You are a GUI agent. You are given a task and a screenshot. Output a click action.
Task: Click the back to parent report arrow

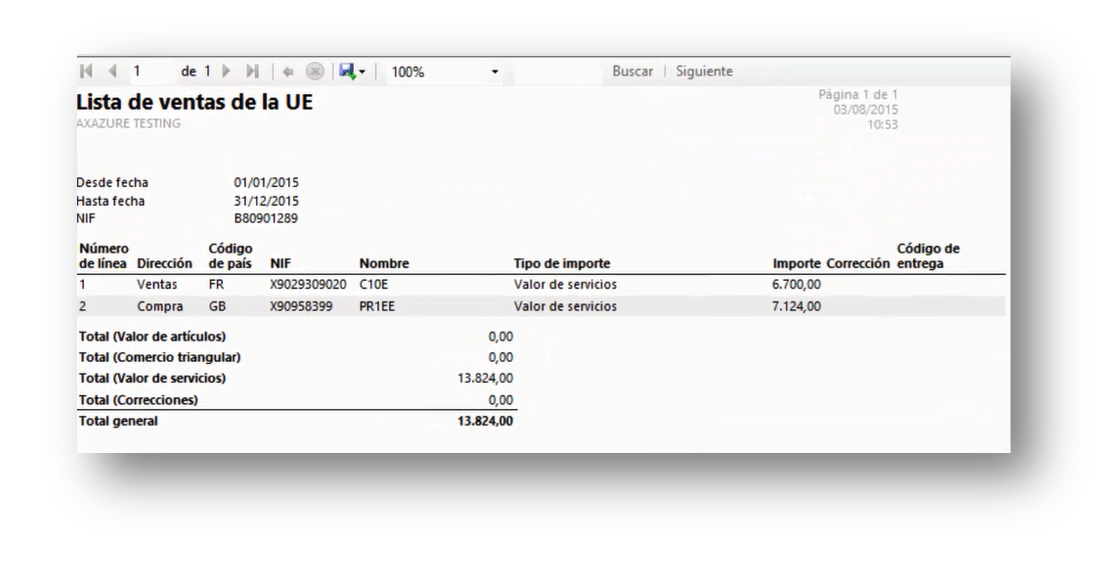(288, 72)
